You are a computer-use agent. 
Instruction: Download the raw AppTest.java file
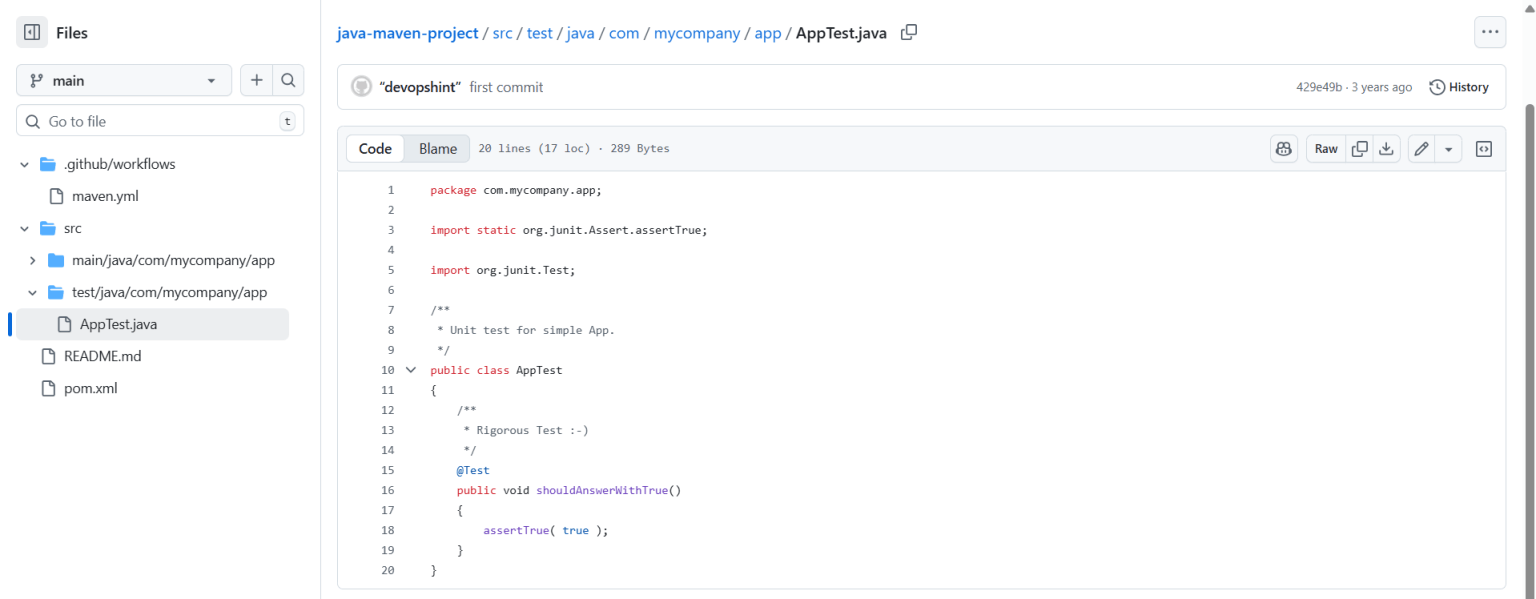pyautogui.click(x=1386, y=148)
